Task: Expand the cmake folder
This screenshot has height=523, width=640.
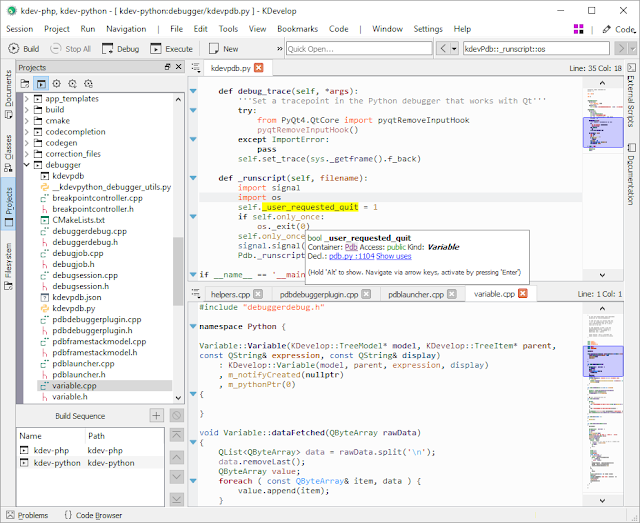Action: click(x=27, y=121)
